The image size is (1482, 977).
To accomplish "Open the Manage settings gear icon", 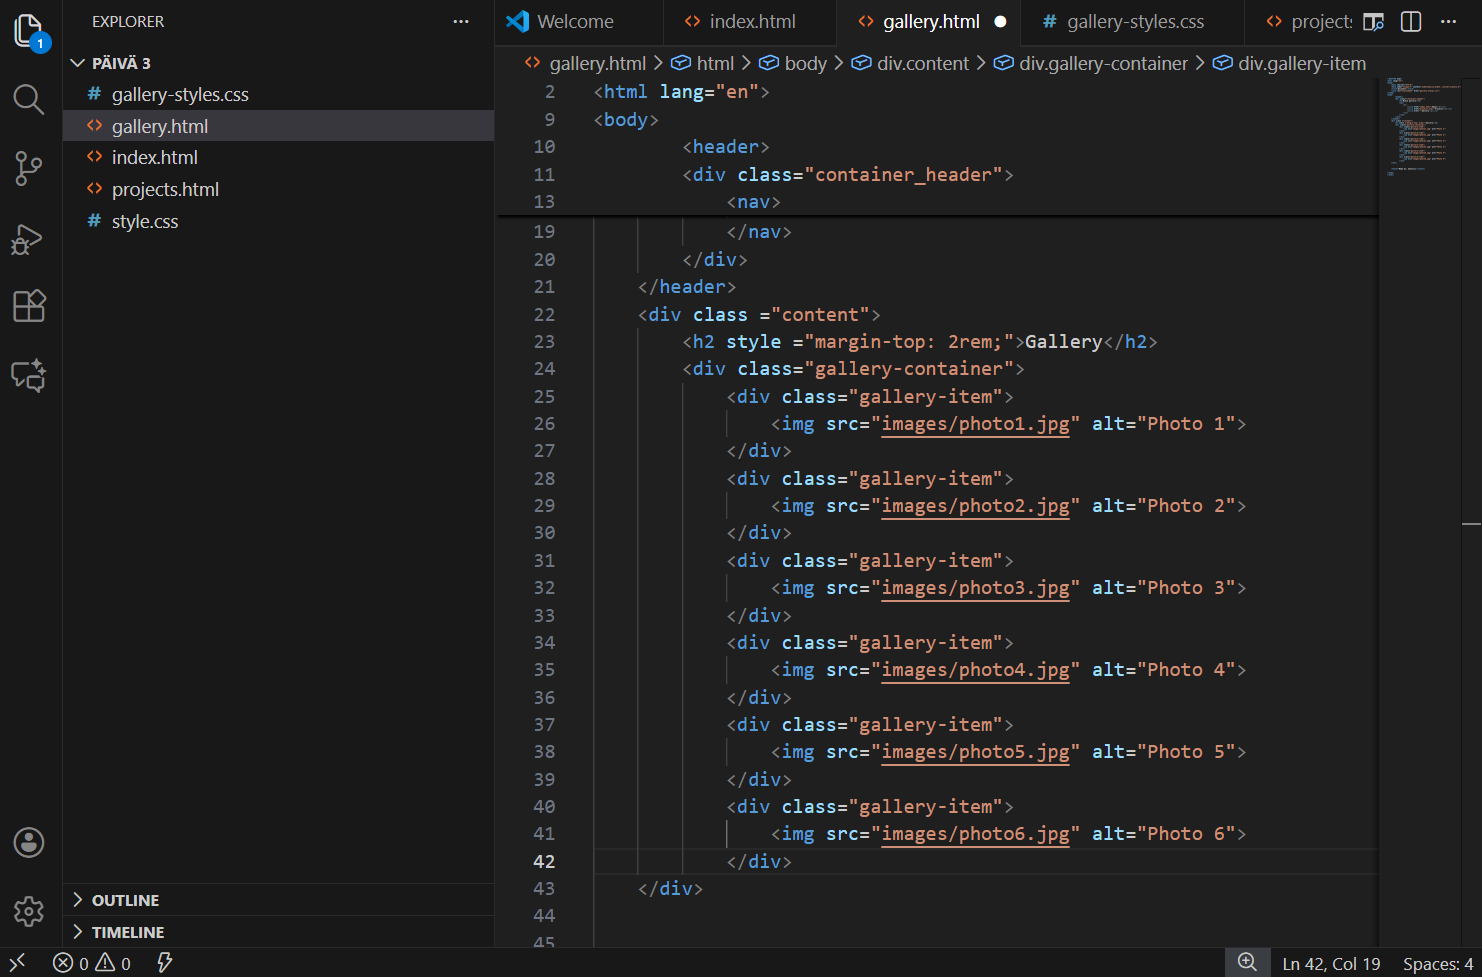I will tap(28, 911).
